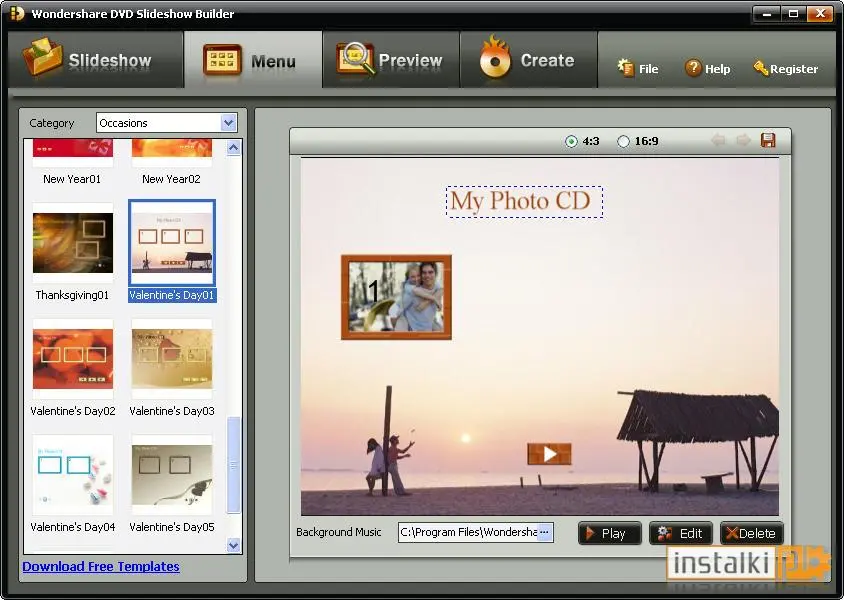The width and height of the screenshot is (844, 600).
Task: Click the Preview magnifier icon
Action: [355, 58]
